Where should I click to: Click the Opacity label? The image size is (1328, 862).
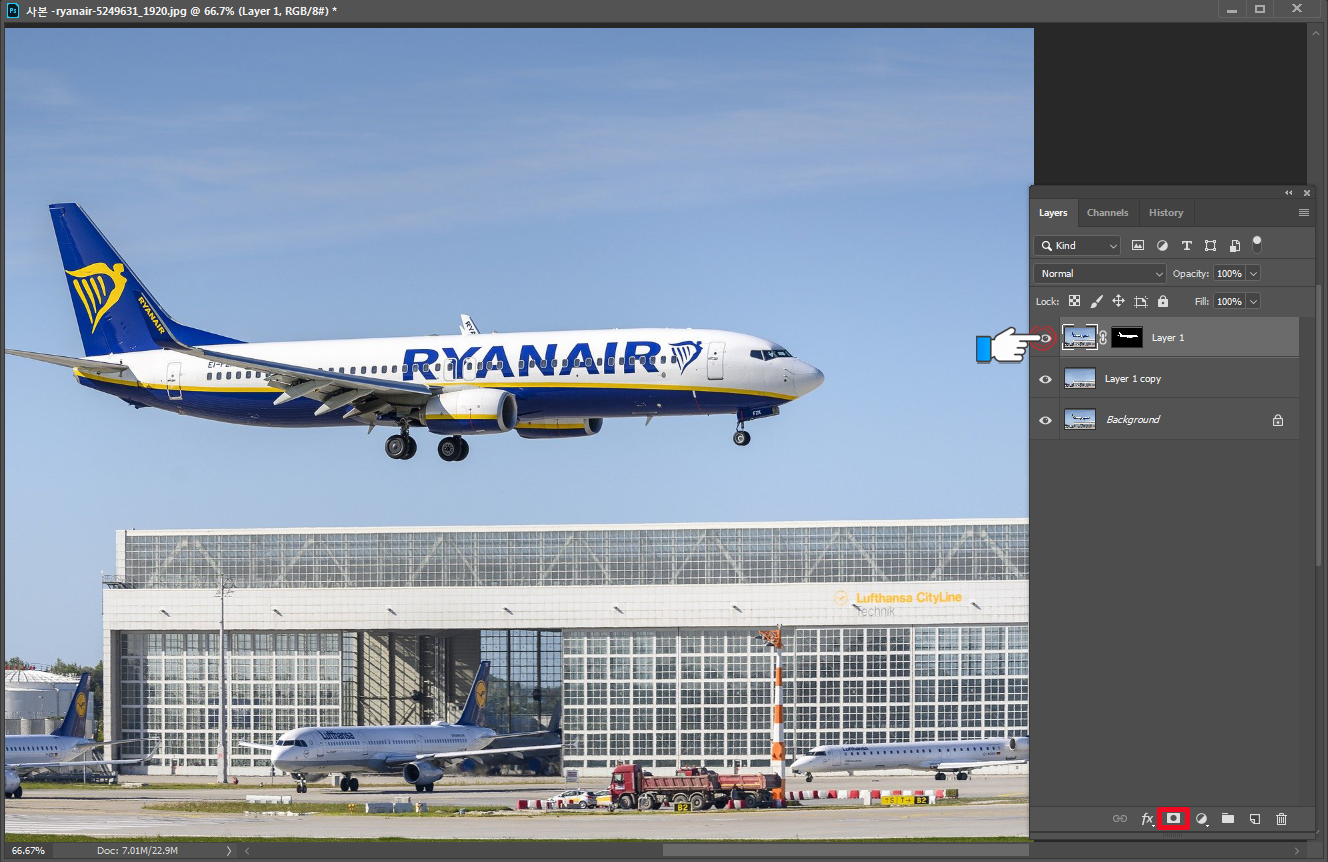(x=1191, y=273)
